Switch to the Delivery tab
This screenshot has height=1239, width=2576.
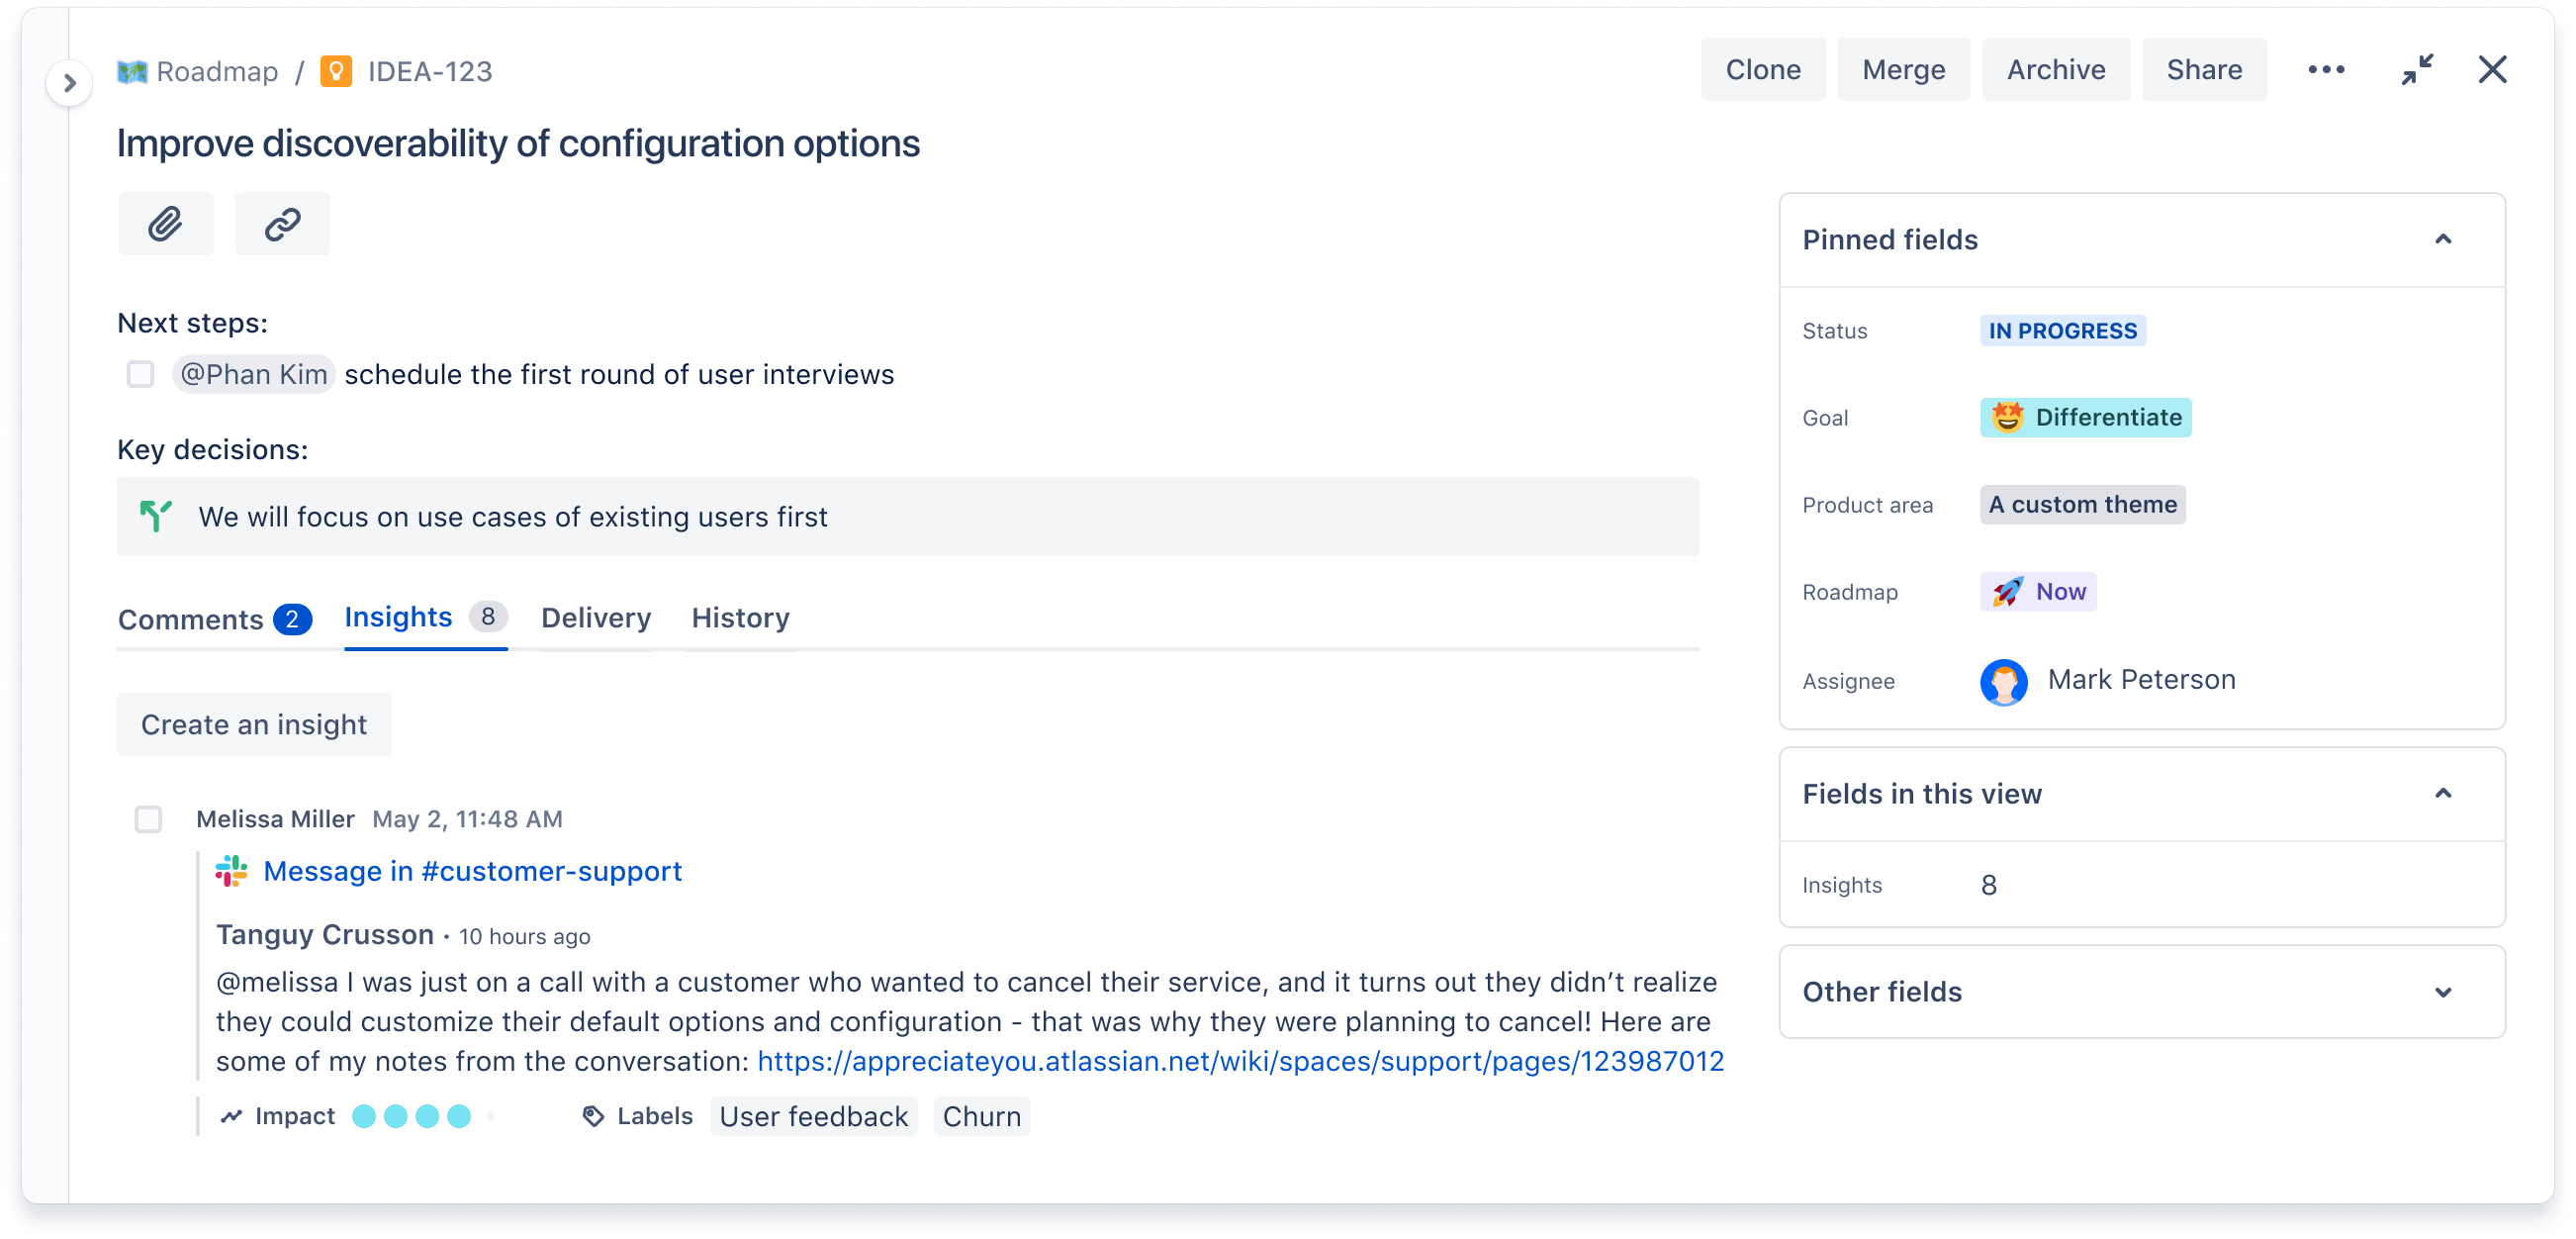pyautogui.click(x=595, y=617)
